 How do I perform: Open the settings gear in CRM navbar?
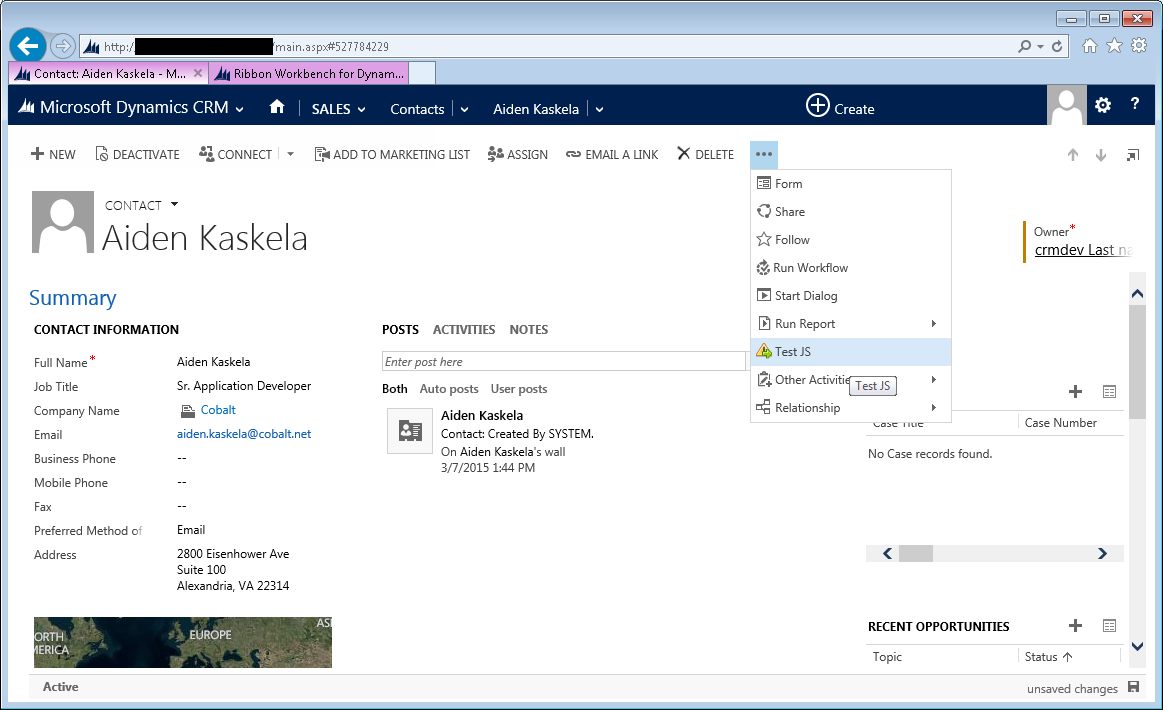coord(1103,105)
